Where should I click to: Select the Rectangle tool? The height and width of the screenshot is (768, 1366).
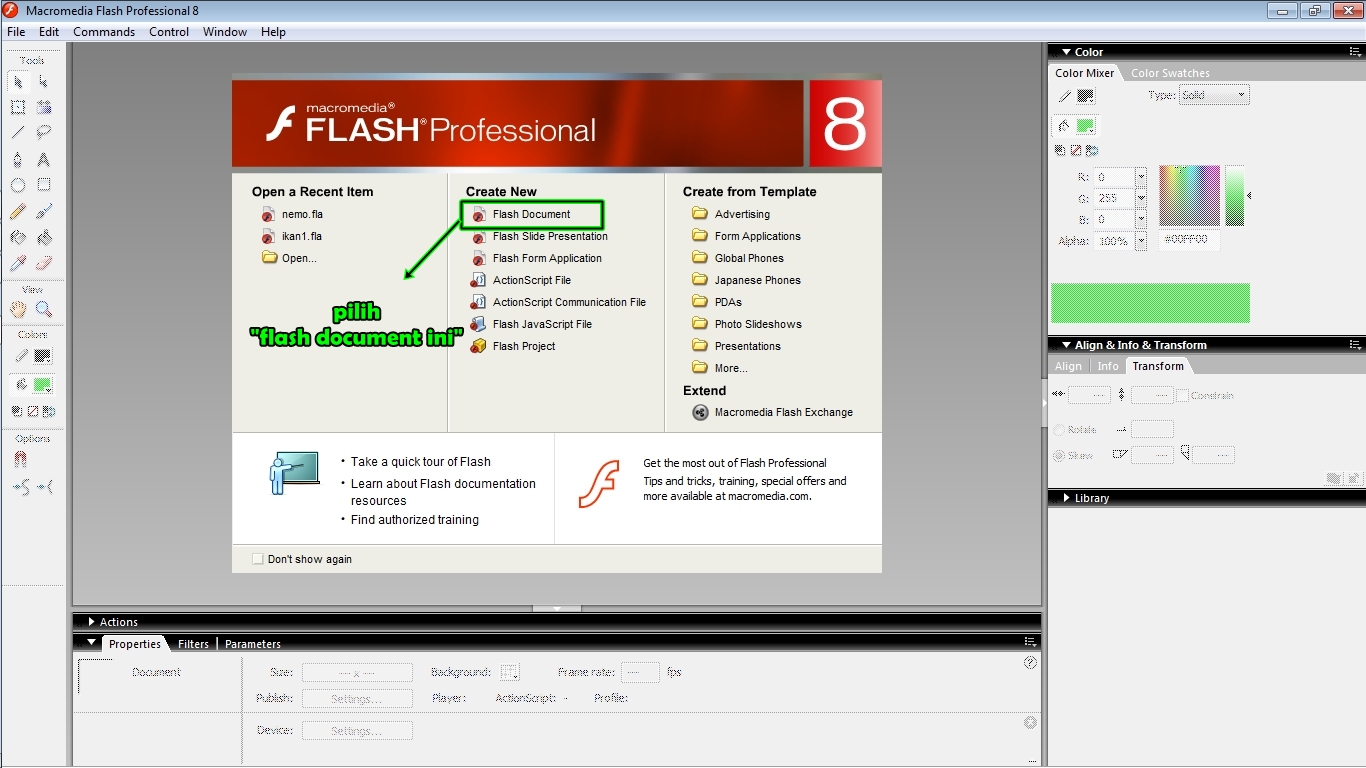44,185
